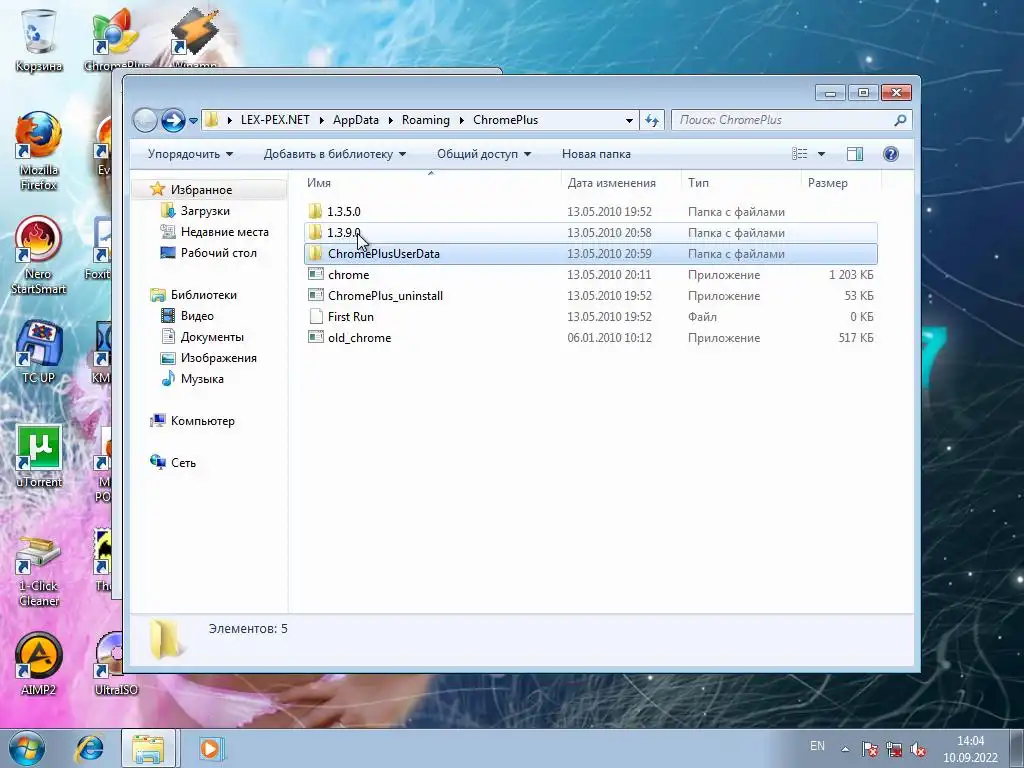Select old_chrome application icon
This screenshot has width=1024, height=768.
316,338
